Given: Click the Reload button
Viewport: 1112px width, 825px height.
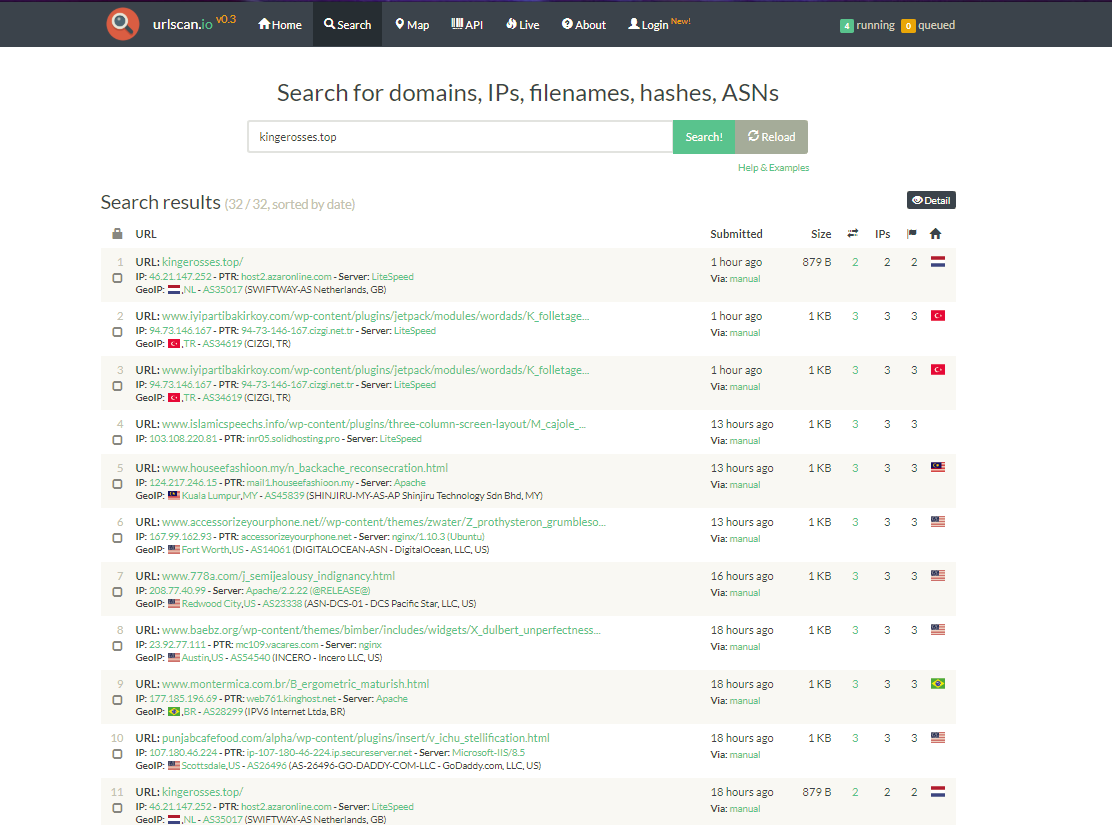Looking at the screenshot, I should coord(771,137).
